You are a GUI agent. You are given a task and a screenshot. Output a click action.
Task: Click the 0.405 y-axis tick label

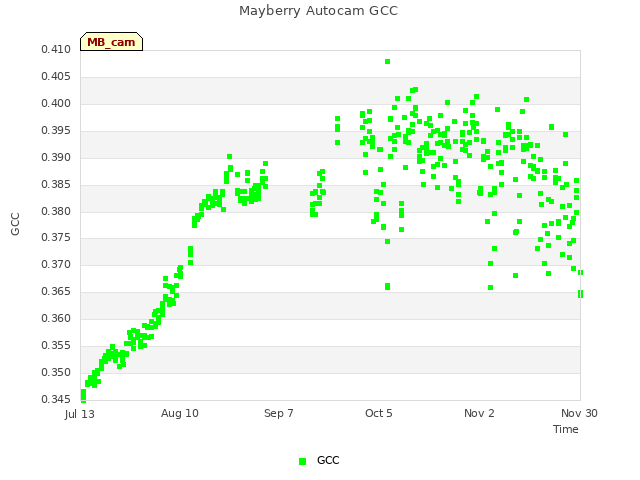click(x=56, y=76)
